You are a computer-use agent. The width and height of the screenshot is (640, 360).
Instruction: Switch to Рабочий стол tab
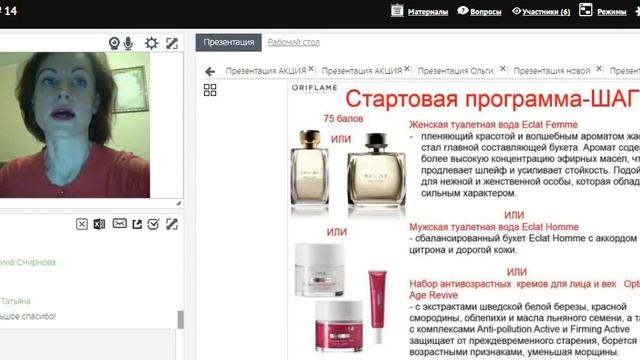pyautogui.click(x=293, y=42)
